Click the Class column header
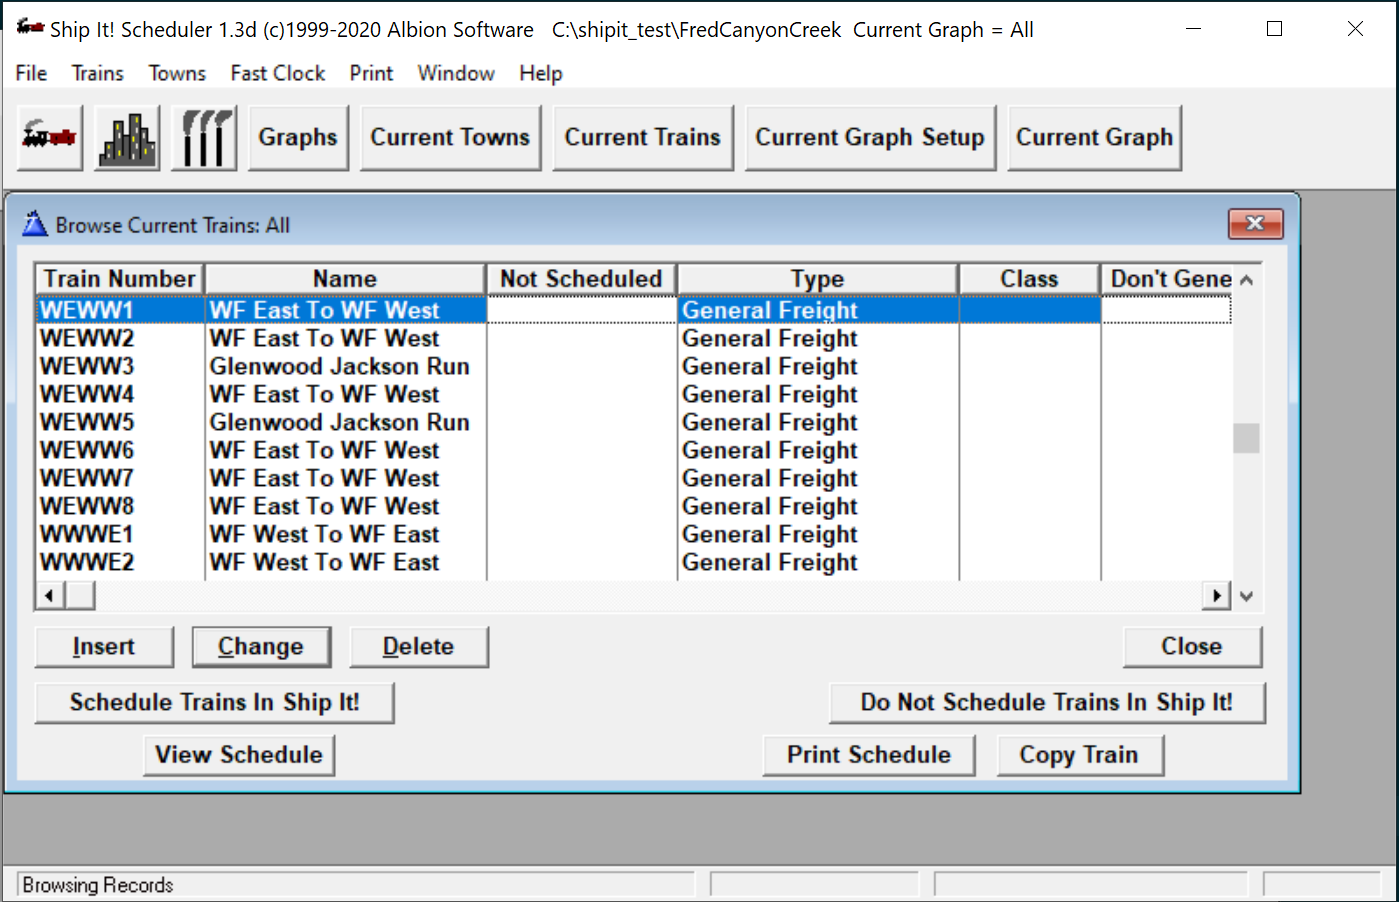 (x=1029, y=279)
